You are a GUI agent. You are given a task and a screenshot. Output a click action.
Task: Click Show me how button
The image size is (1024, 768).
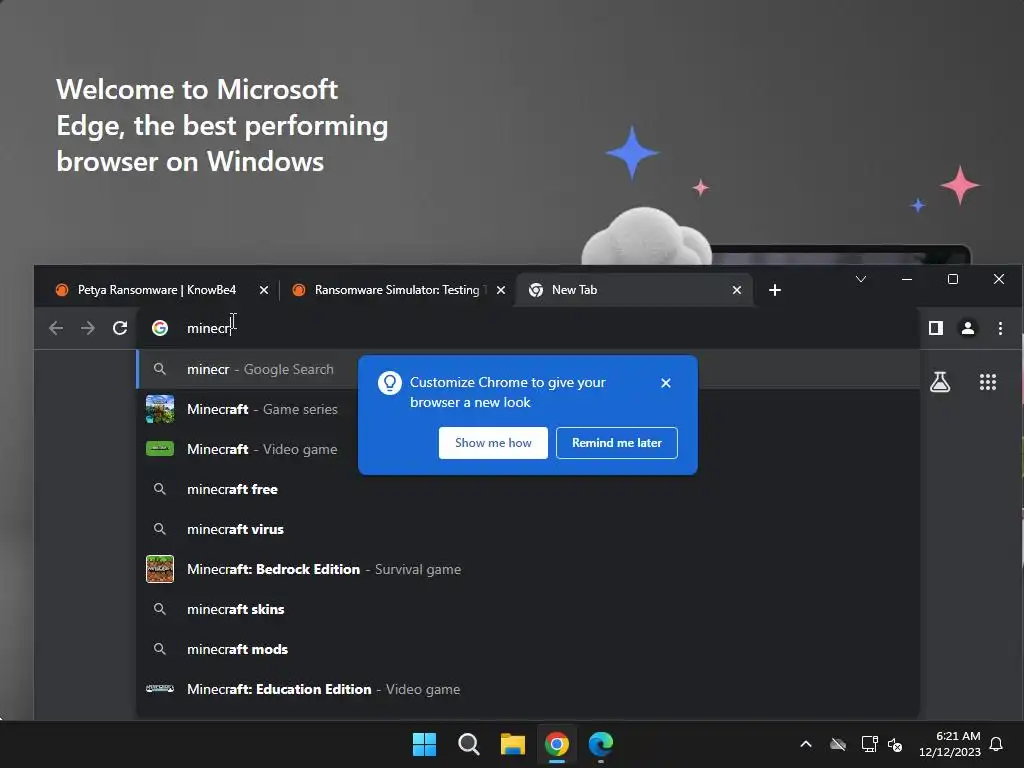pyautogui.click(x=493, y=443)
